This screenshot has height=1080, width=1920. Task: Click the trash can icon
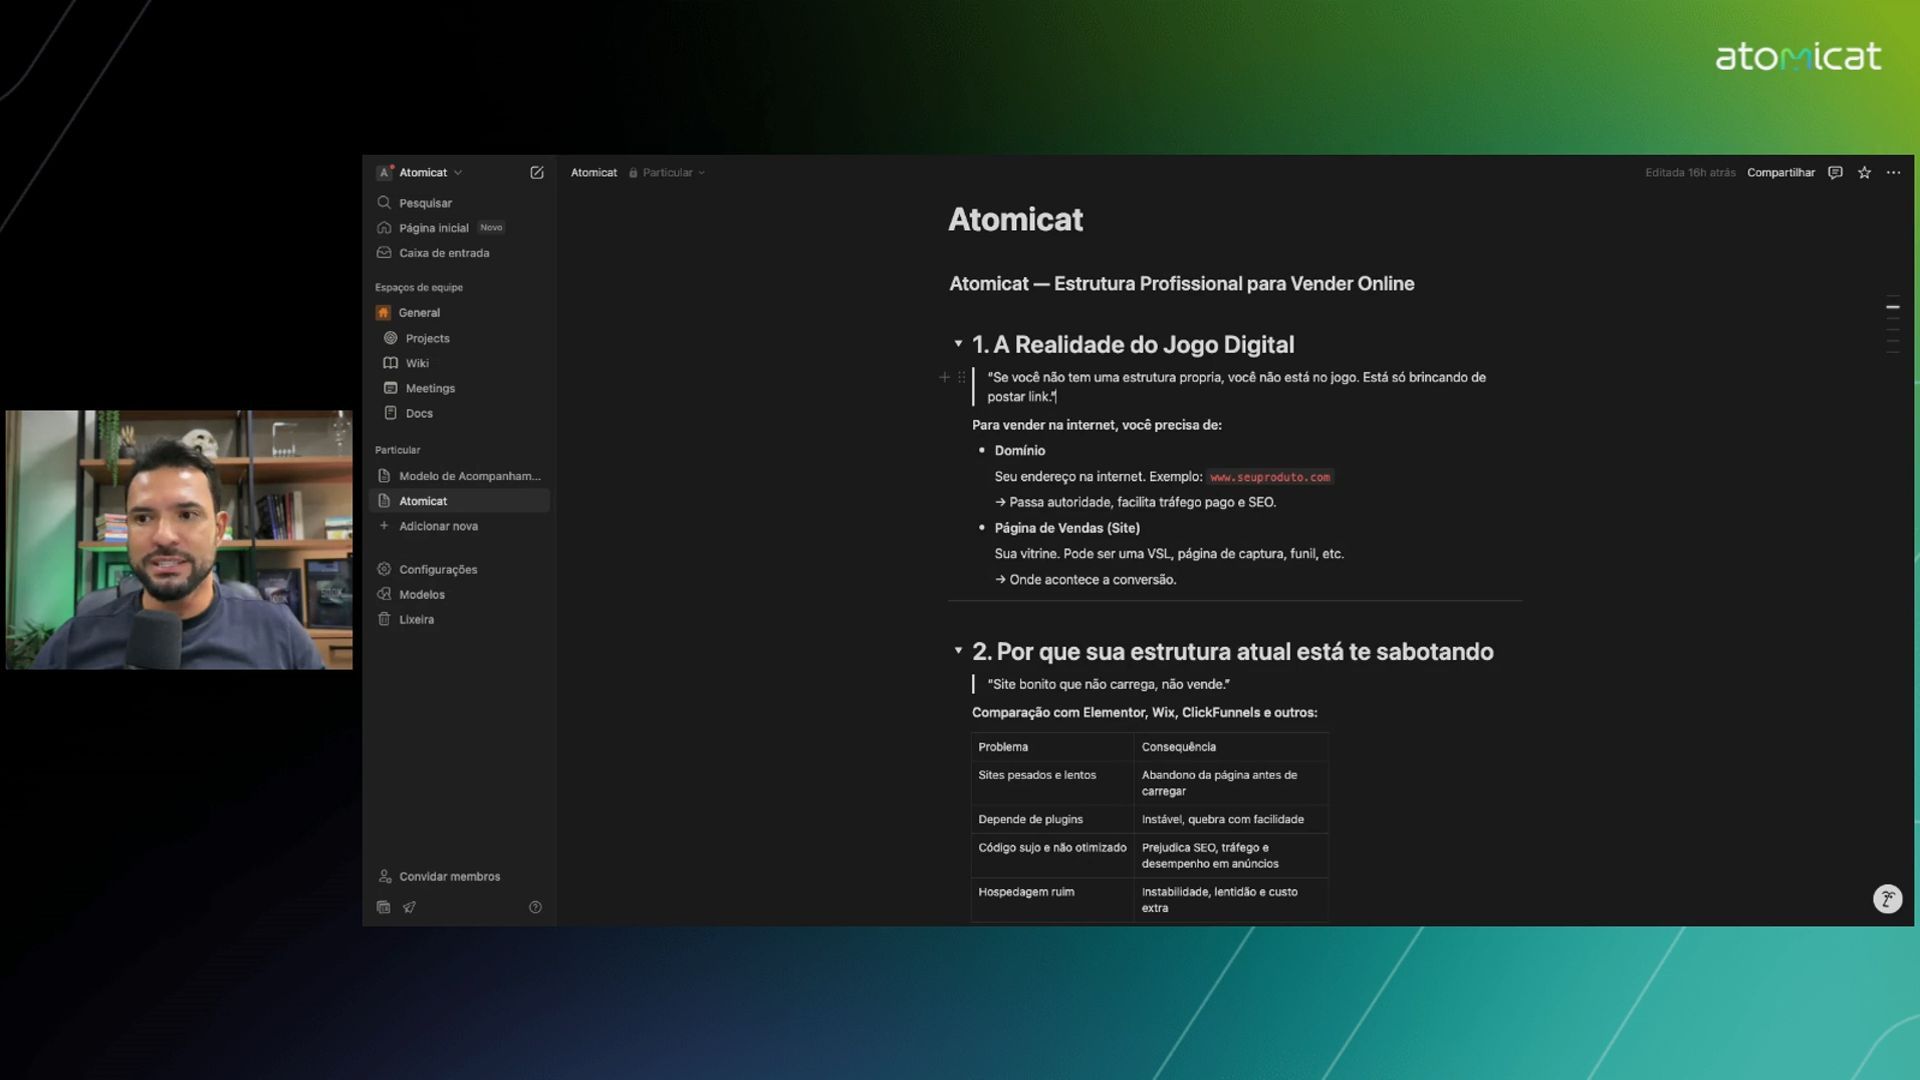(x=384, y=619)
